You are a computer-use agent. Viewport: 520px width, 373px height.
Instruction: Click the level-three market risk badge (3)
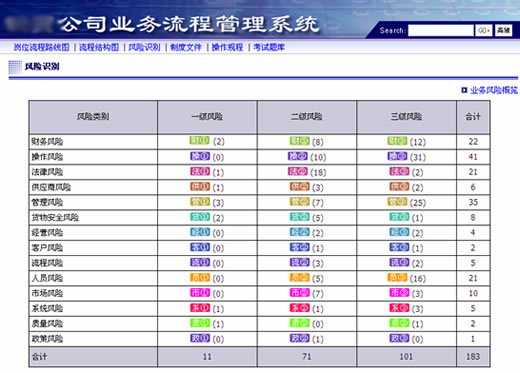399,292
